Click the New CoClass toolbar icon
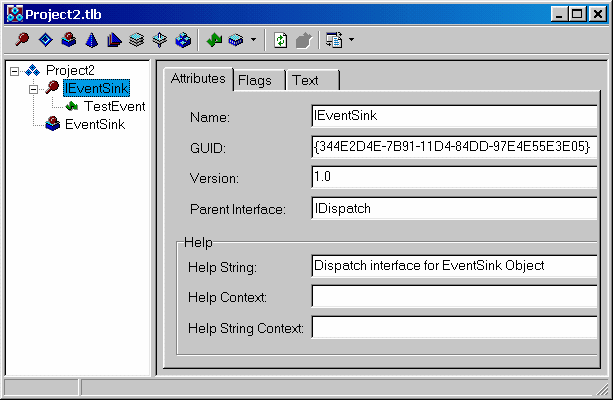The width and height of the screenshot is (613, 400). [x=68, y=41]
